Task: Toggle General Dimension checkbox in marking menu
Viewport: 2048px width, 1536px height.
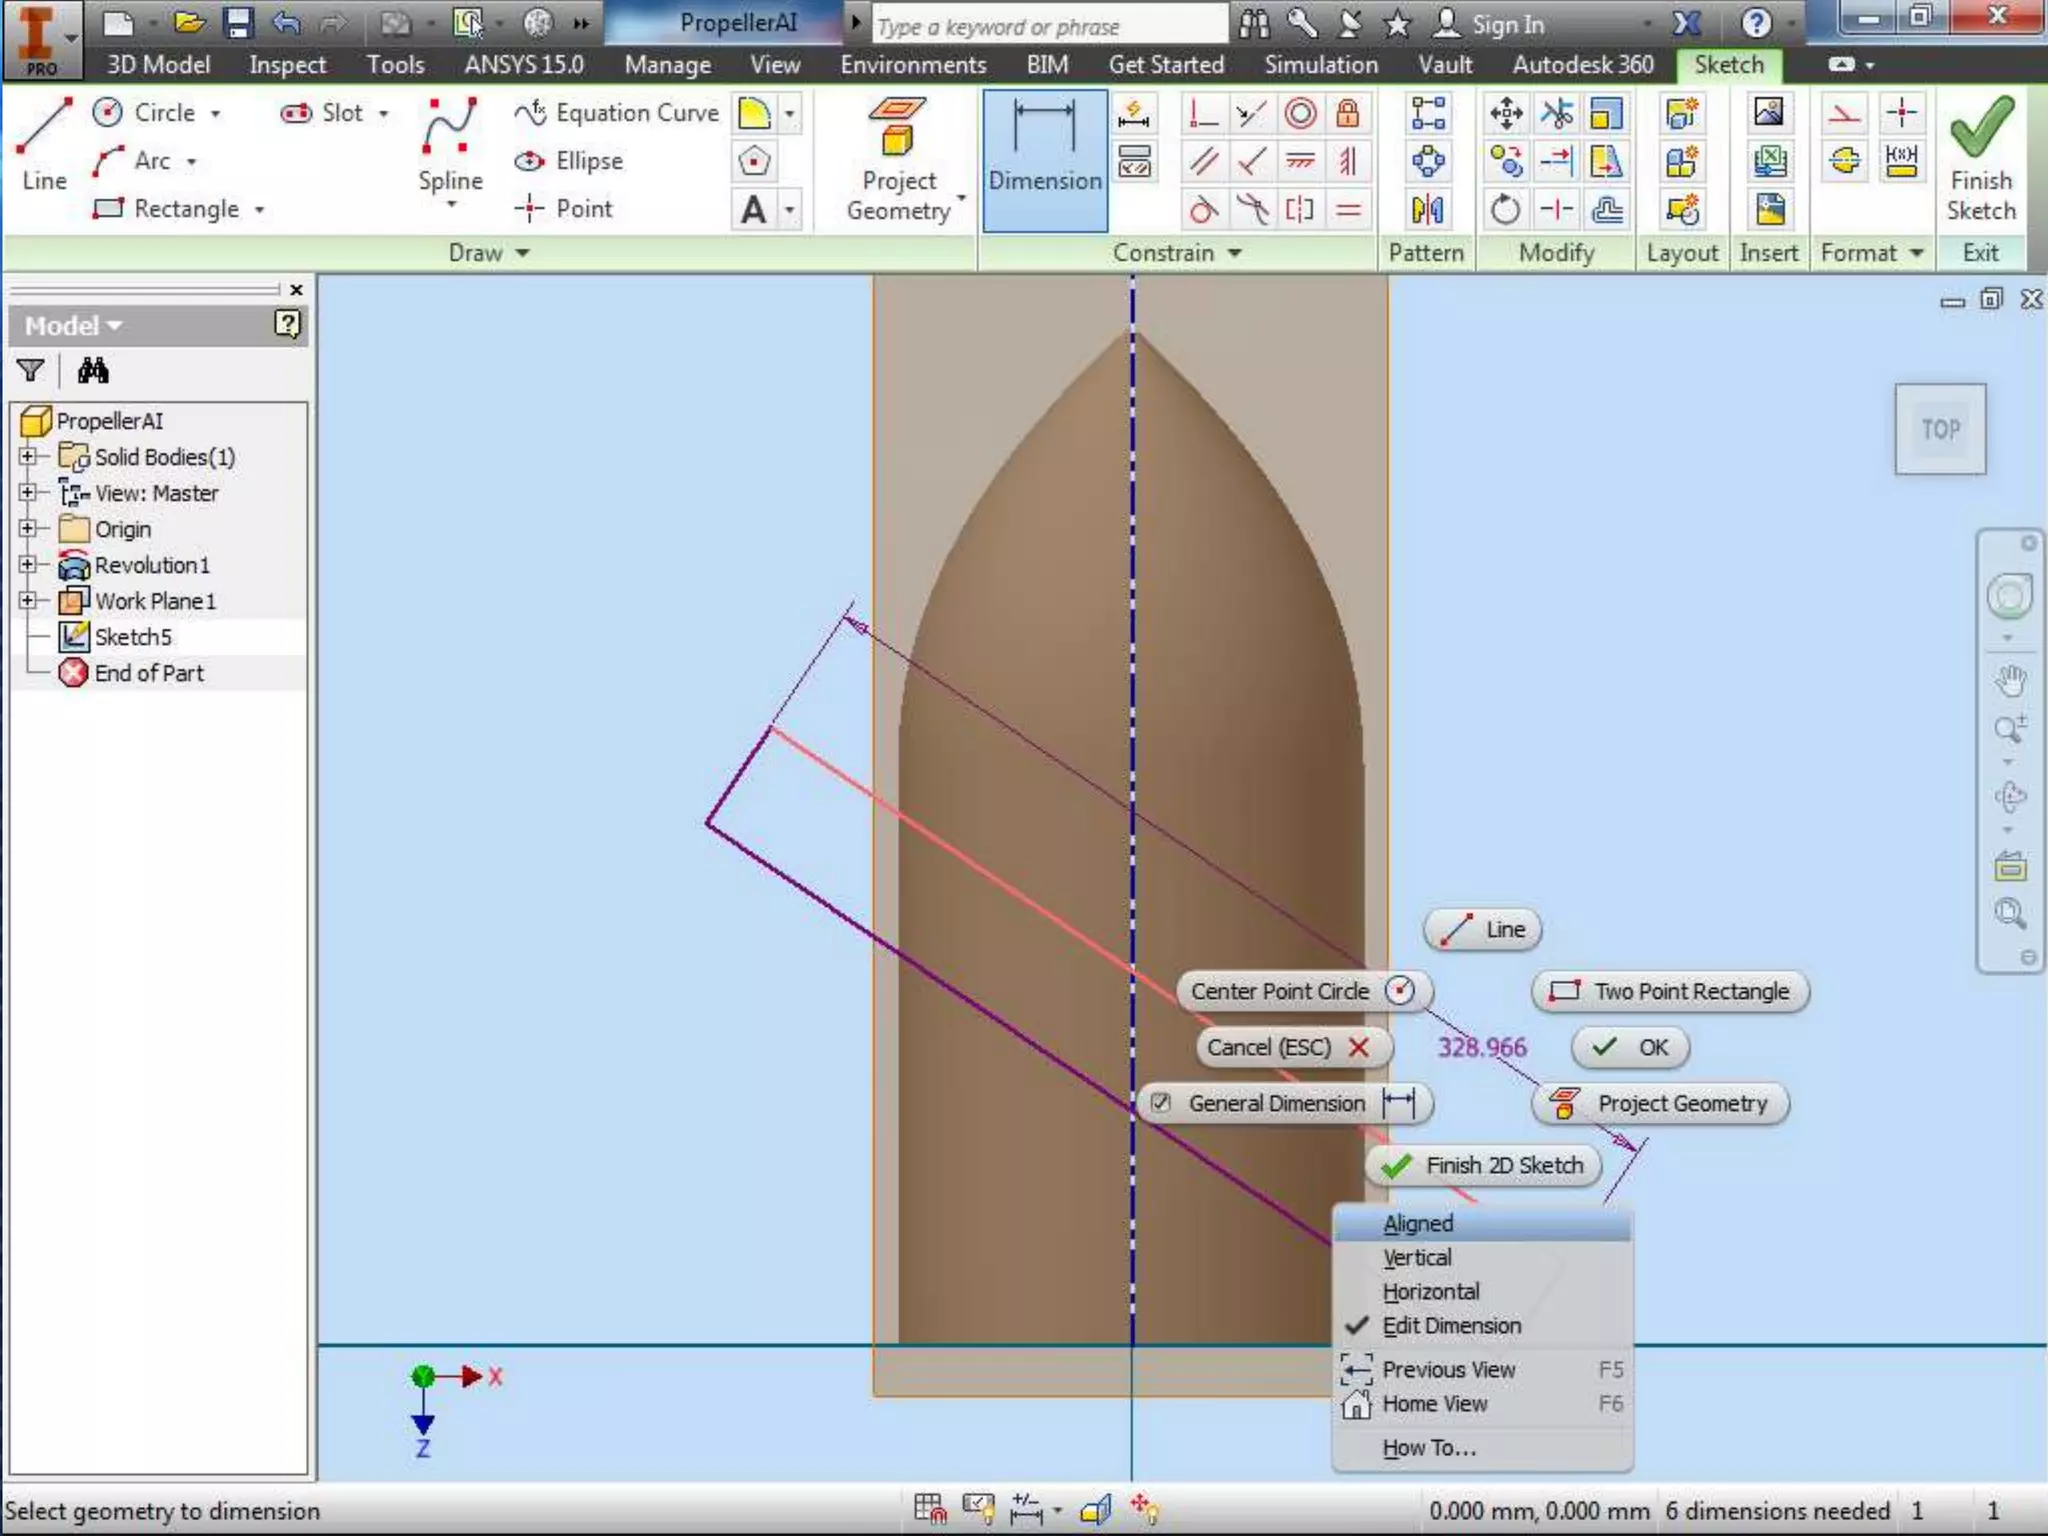Action: pos(1161,1103)
